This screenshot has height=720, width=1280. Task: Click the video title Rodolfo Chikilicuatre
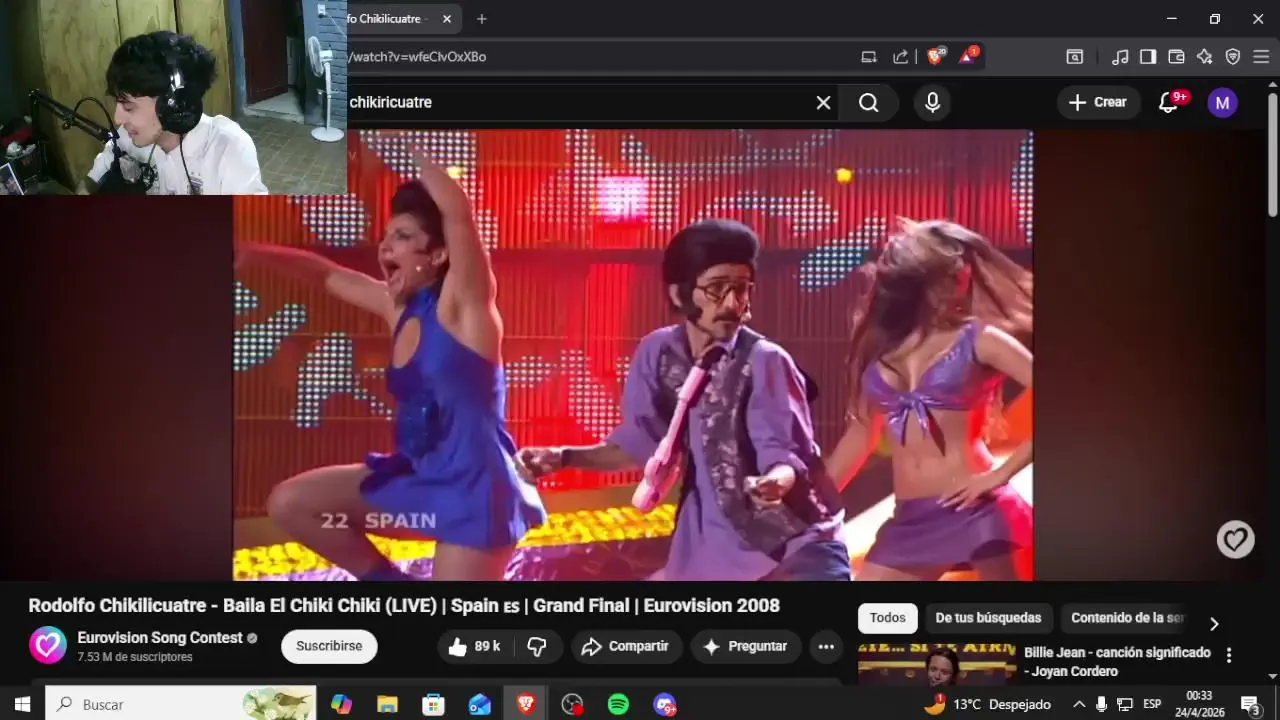click(x=403, y=605)
